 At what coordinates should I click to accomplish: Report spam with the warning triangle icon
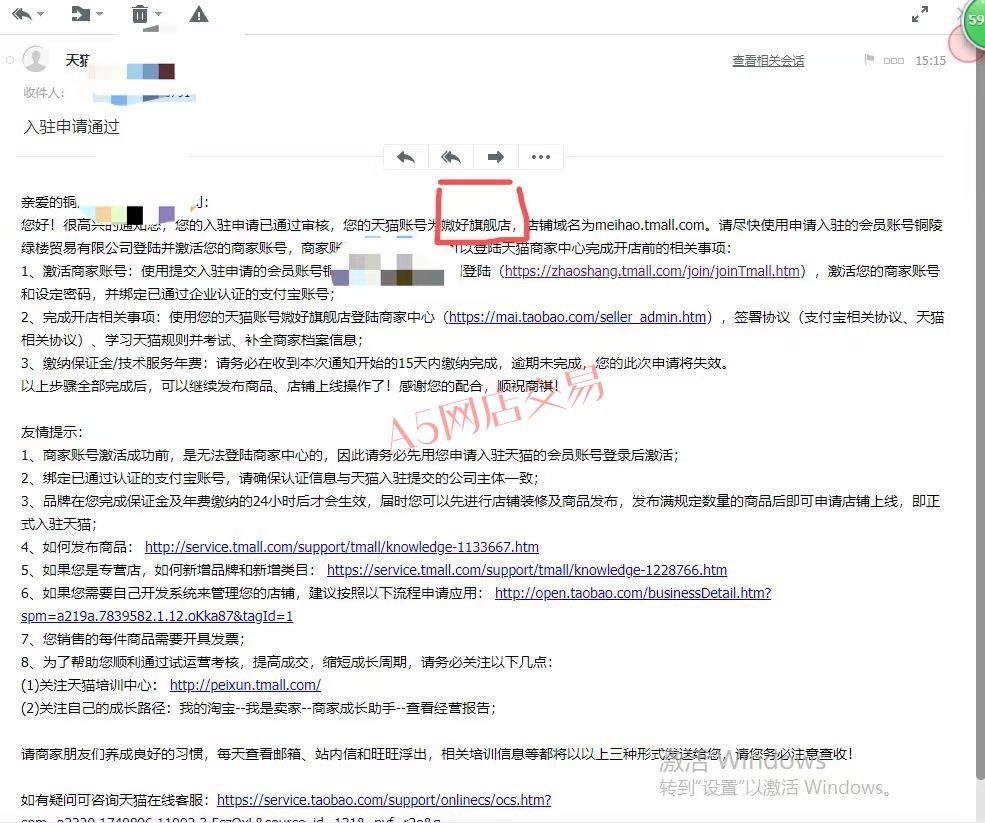199,13
